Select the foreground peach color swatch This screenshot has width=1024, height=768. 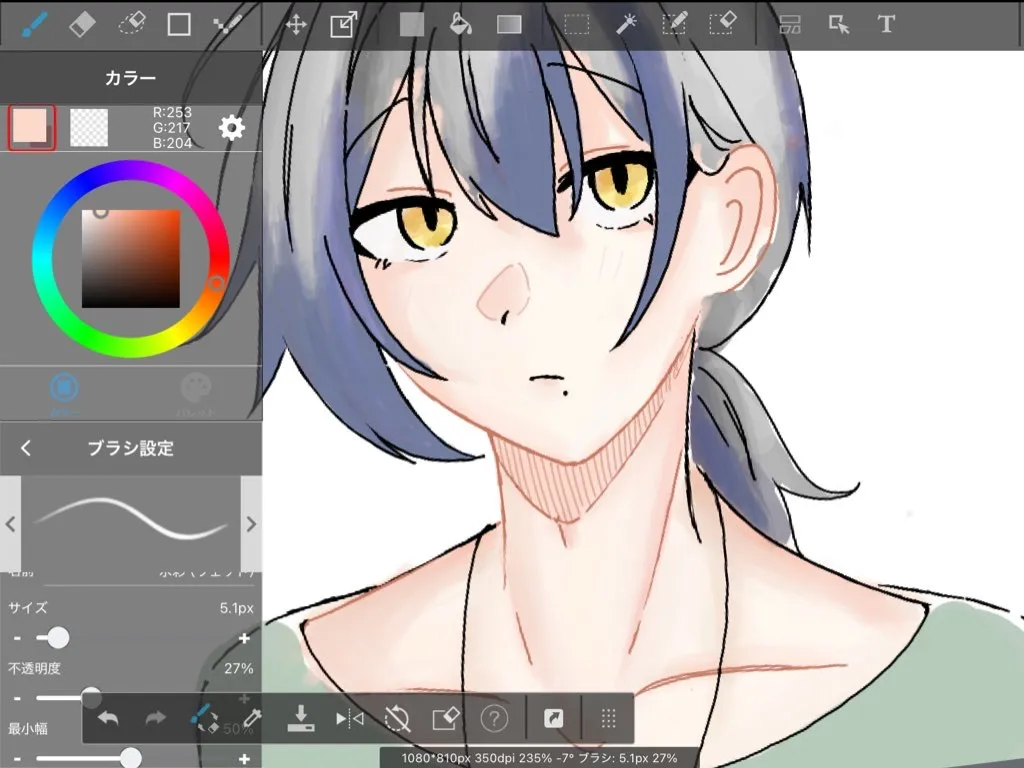(31, 127)
